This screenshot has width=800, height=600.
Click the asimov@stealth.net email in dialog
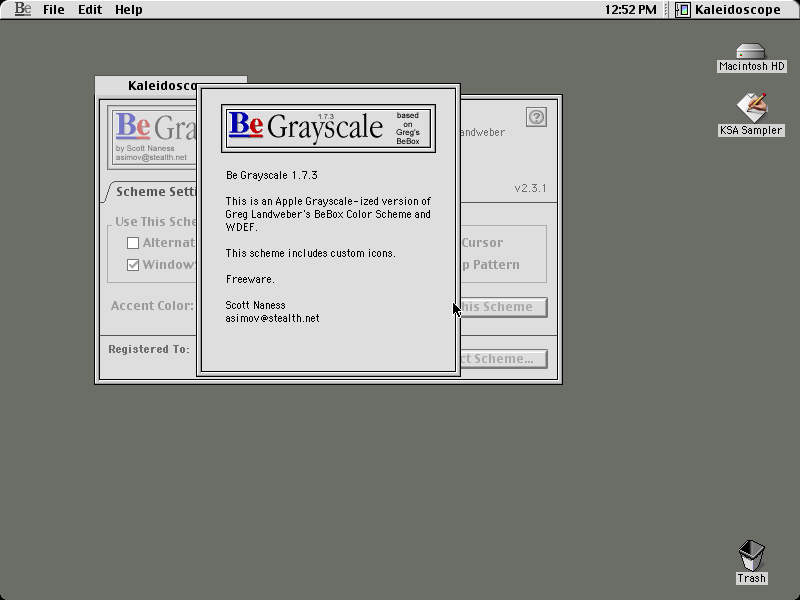[x=272, y=318]
